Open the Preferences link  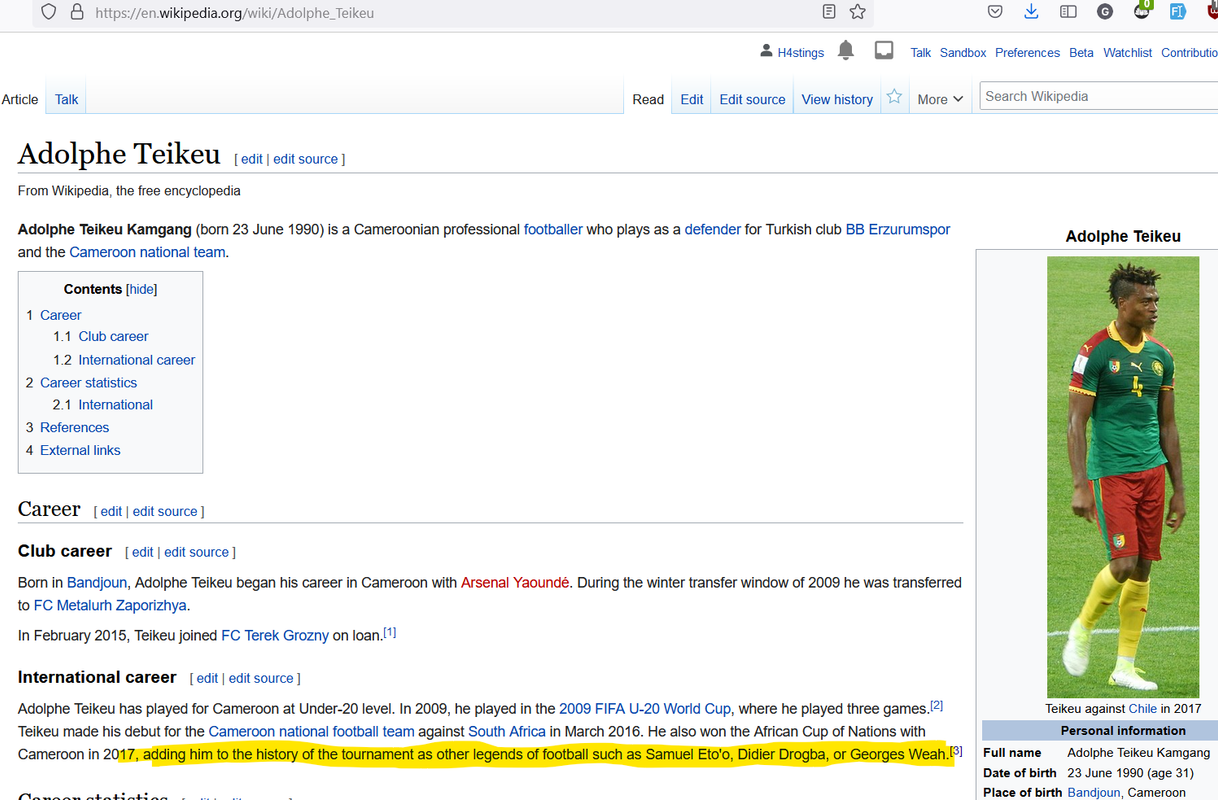pos(1027,53)
